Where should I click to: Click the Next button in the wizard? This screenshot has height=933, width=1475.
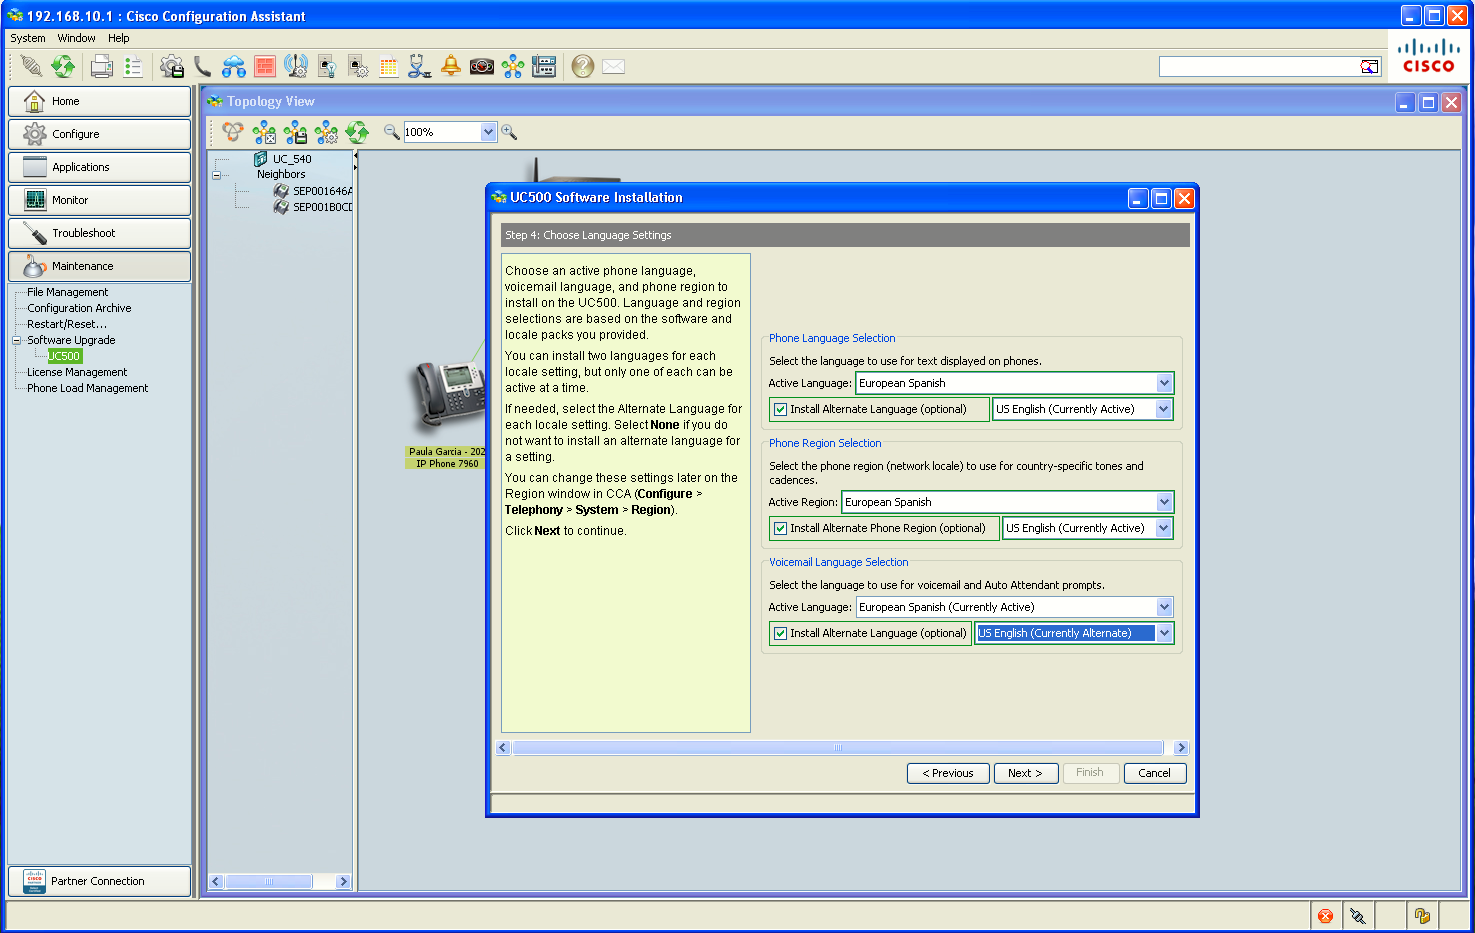tap(1026, 773)
